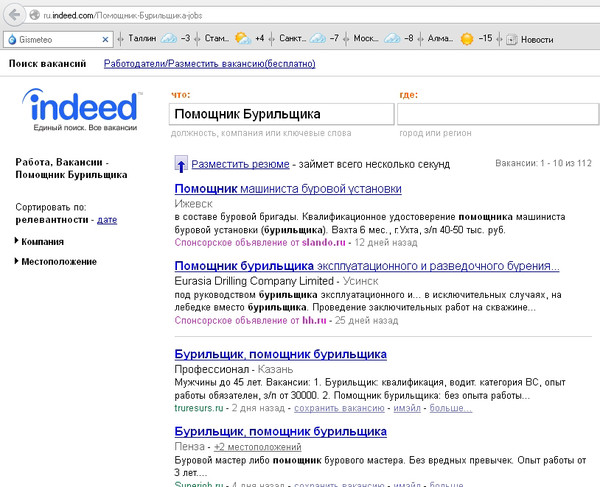The height and width of the screenshot is (487, 600).
Task: Click the browser back arrow button
Action: (14, 15)
